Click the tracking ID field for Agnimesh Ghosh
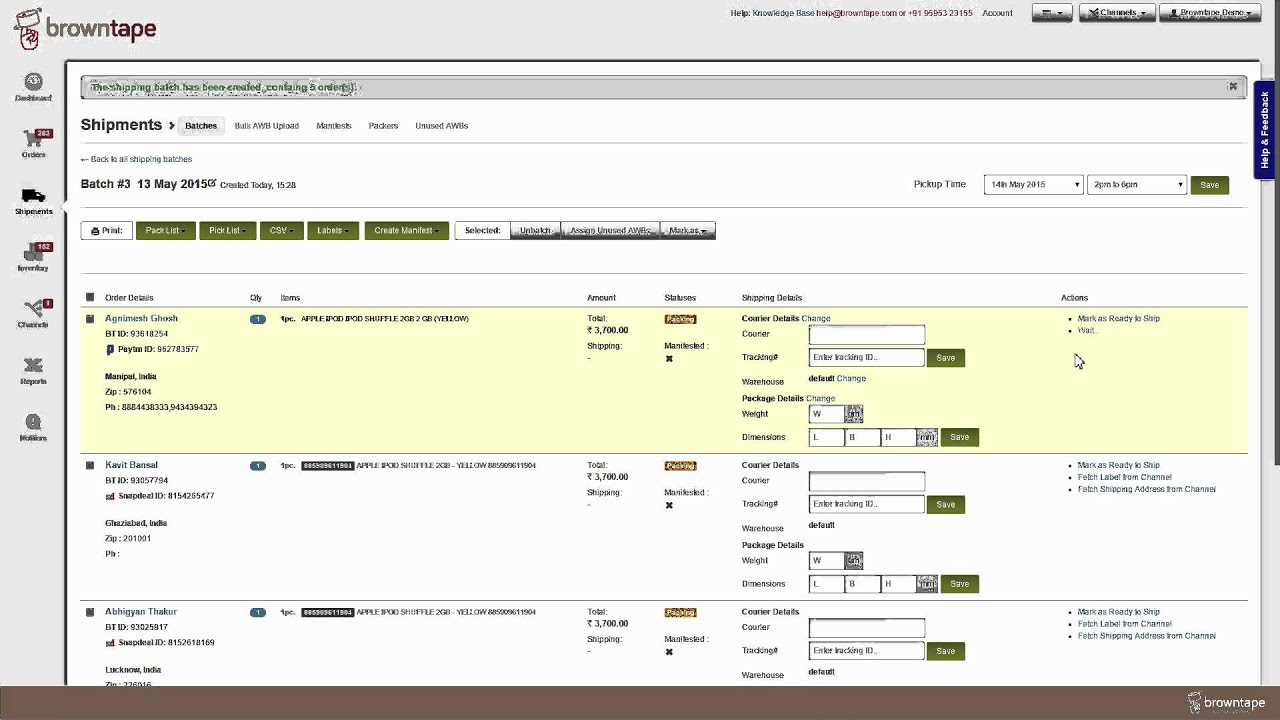The width and height of the screenshot is (1280, 720). [866, 357]
